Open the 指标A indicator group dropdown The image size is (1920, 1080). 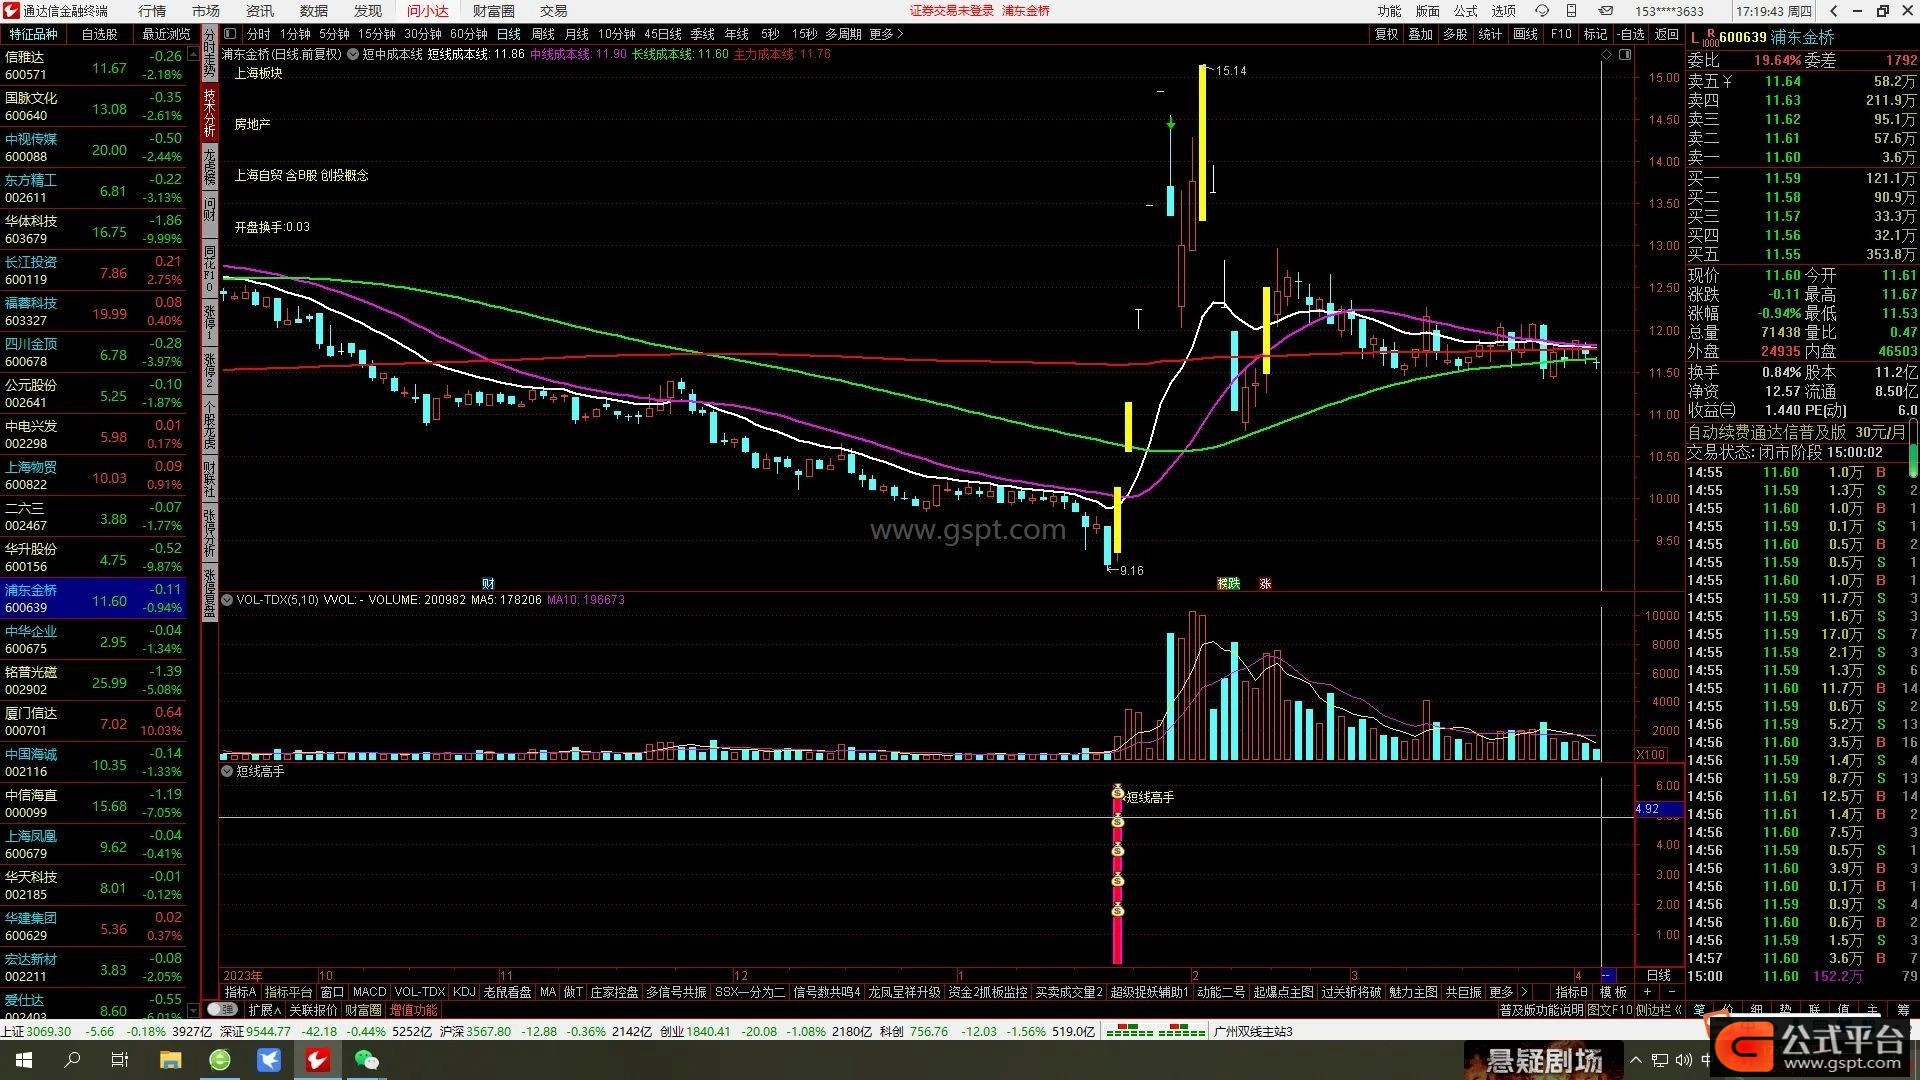click(240, 992)
